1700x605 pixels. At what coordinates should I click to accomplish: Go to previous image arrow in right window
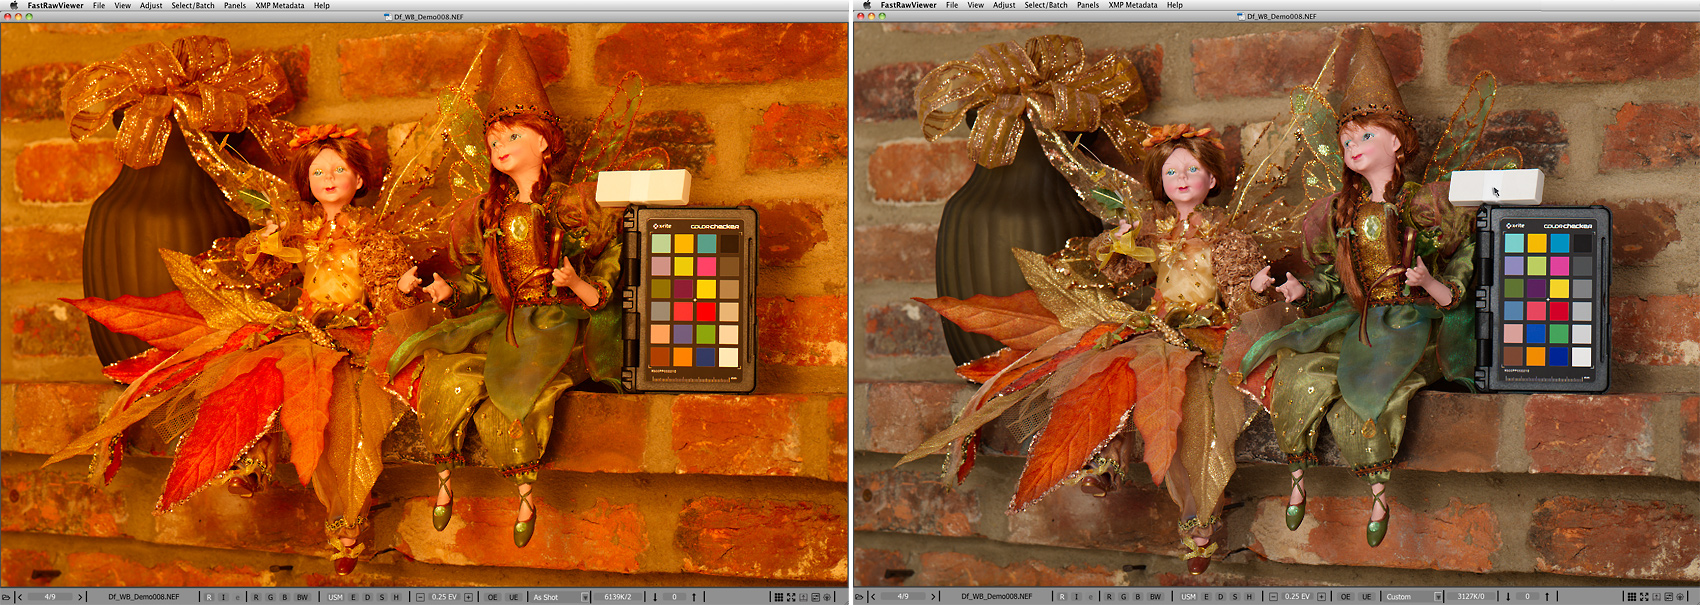pyautogui.click(x=872, y=597)
